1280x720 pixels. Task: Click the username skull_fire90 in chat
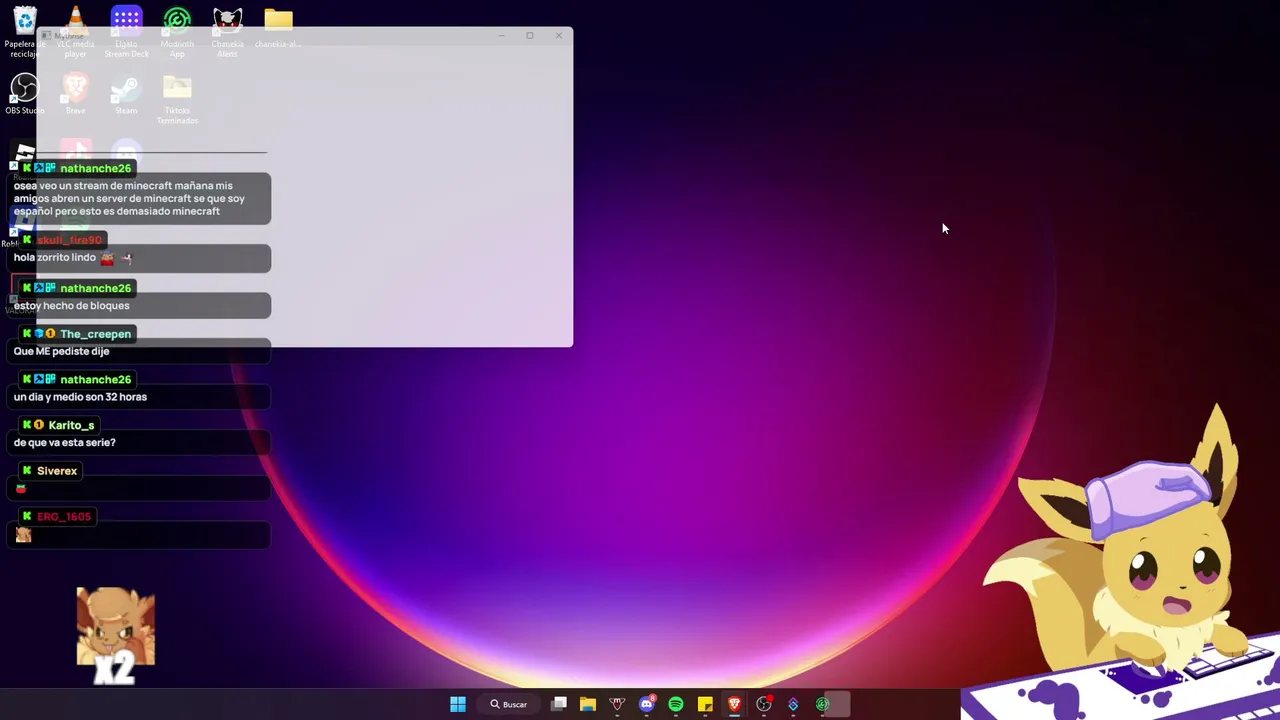click(x=69, y=240)
